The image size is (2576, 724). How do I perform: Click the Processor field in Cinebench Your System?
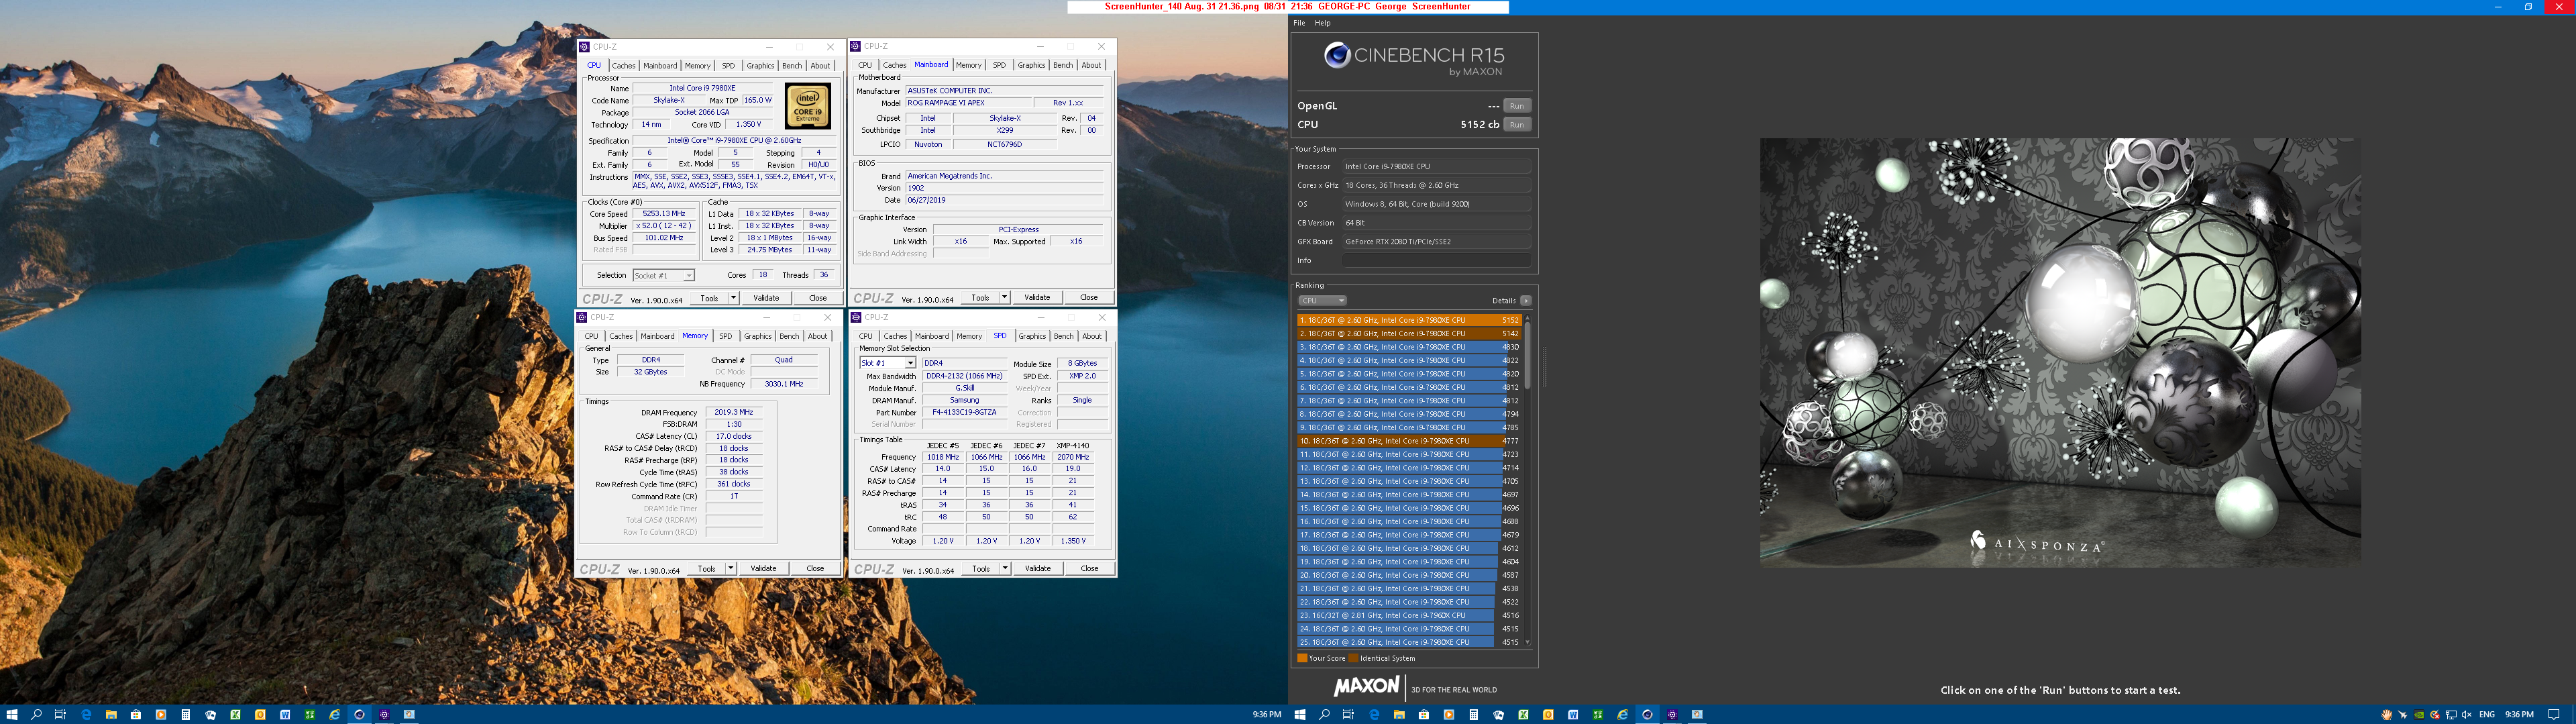(1436, 166)
